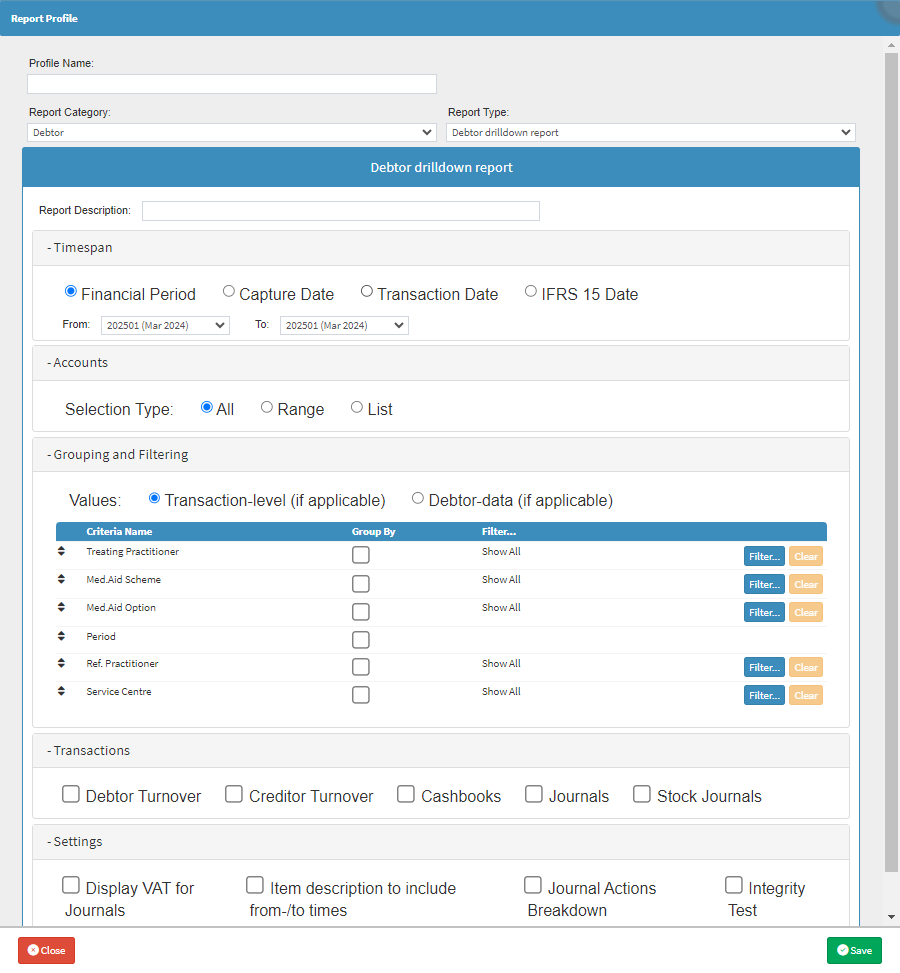The width and height of the screenshot is (900, 973).
Task: Click sort arrows icon beside Treating Practitioner
Action: 61,551
